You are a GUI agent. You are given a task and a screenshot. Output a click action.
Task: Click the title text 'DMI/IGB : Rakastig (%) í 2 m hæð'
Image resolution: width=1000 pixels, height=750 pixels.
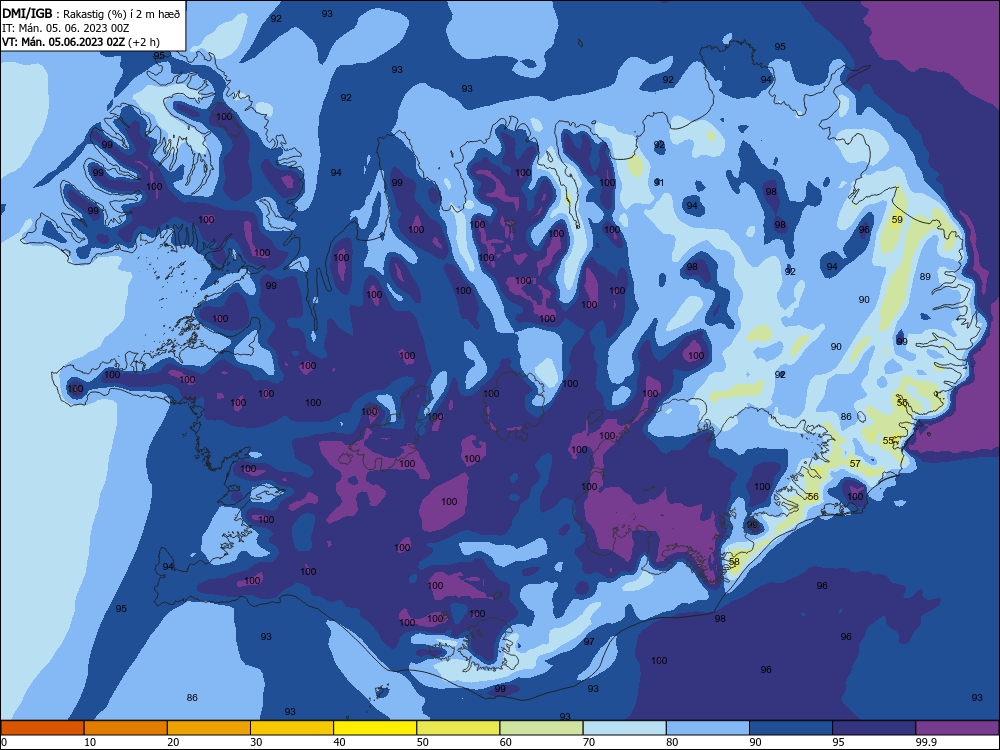(x=91, y=13)
